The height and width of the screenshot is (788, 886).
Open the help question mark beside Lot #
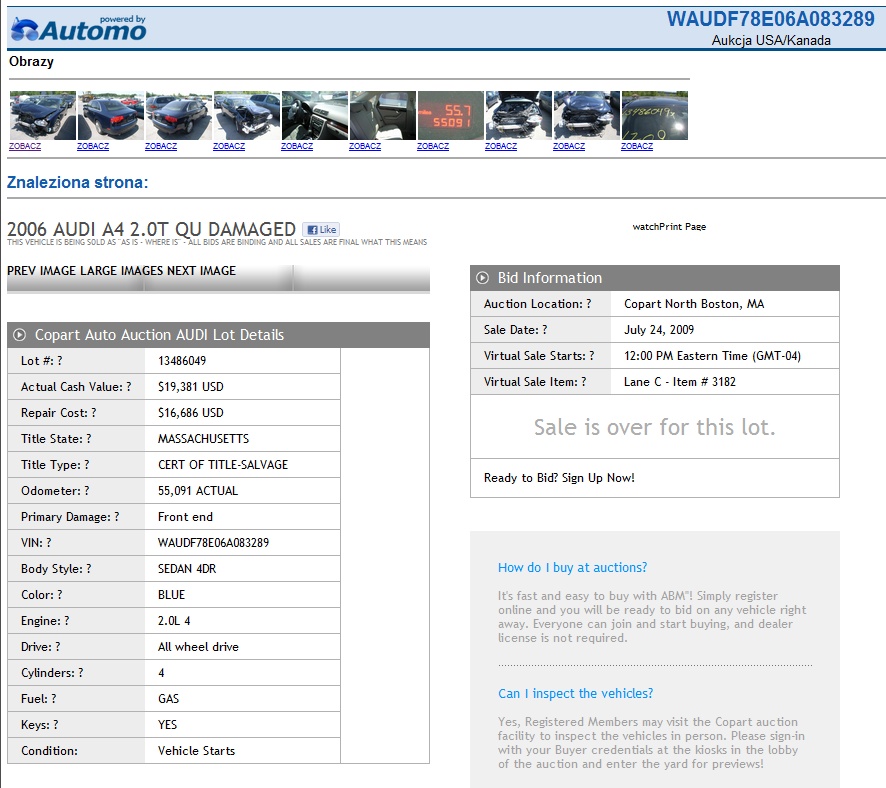[60, 361]
